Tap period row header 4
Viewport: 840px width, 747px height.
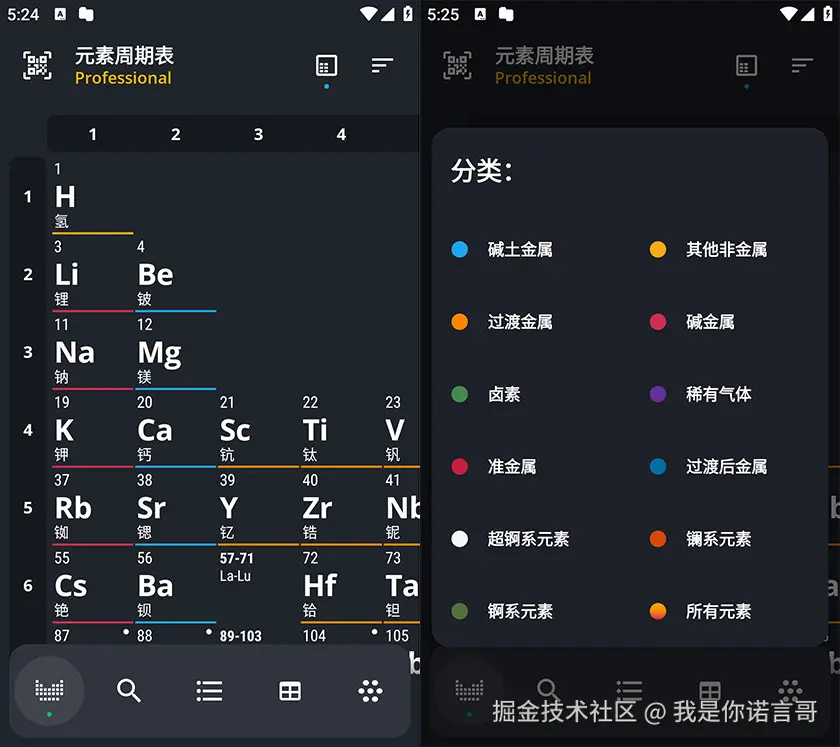coord(28,430)
